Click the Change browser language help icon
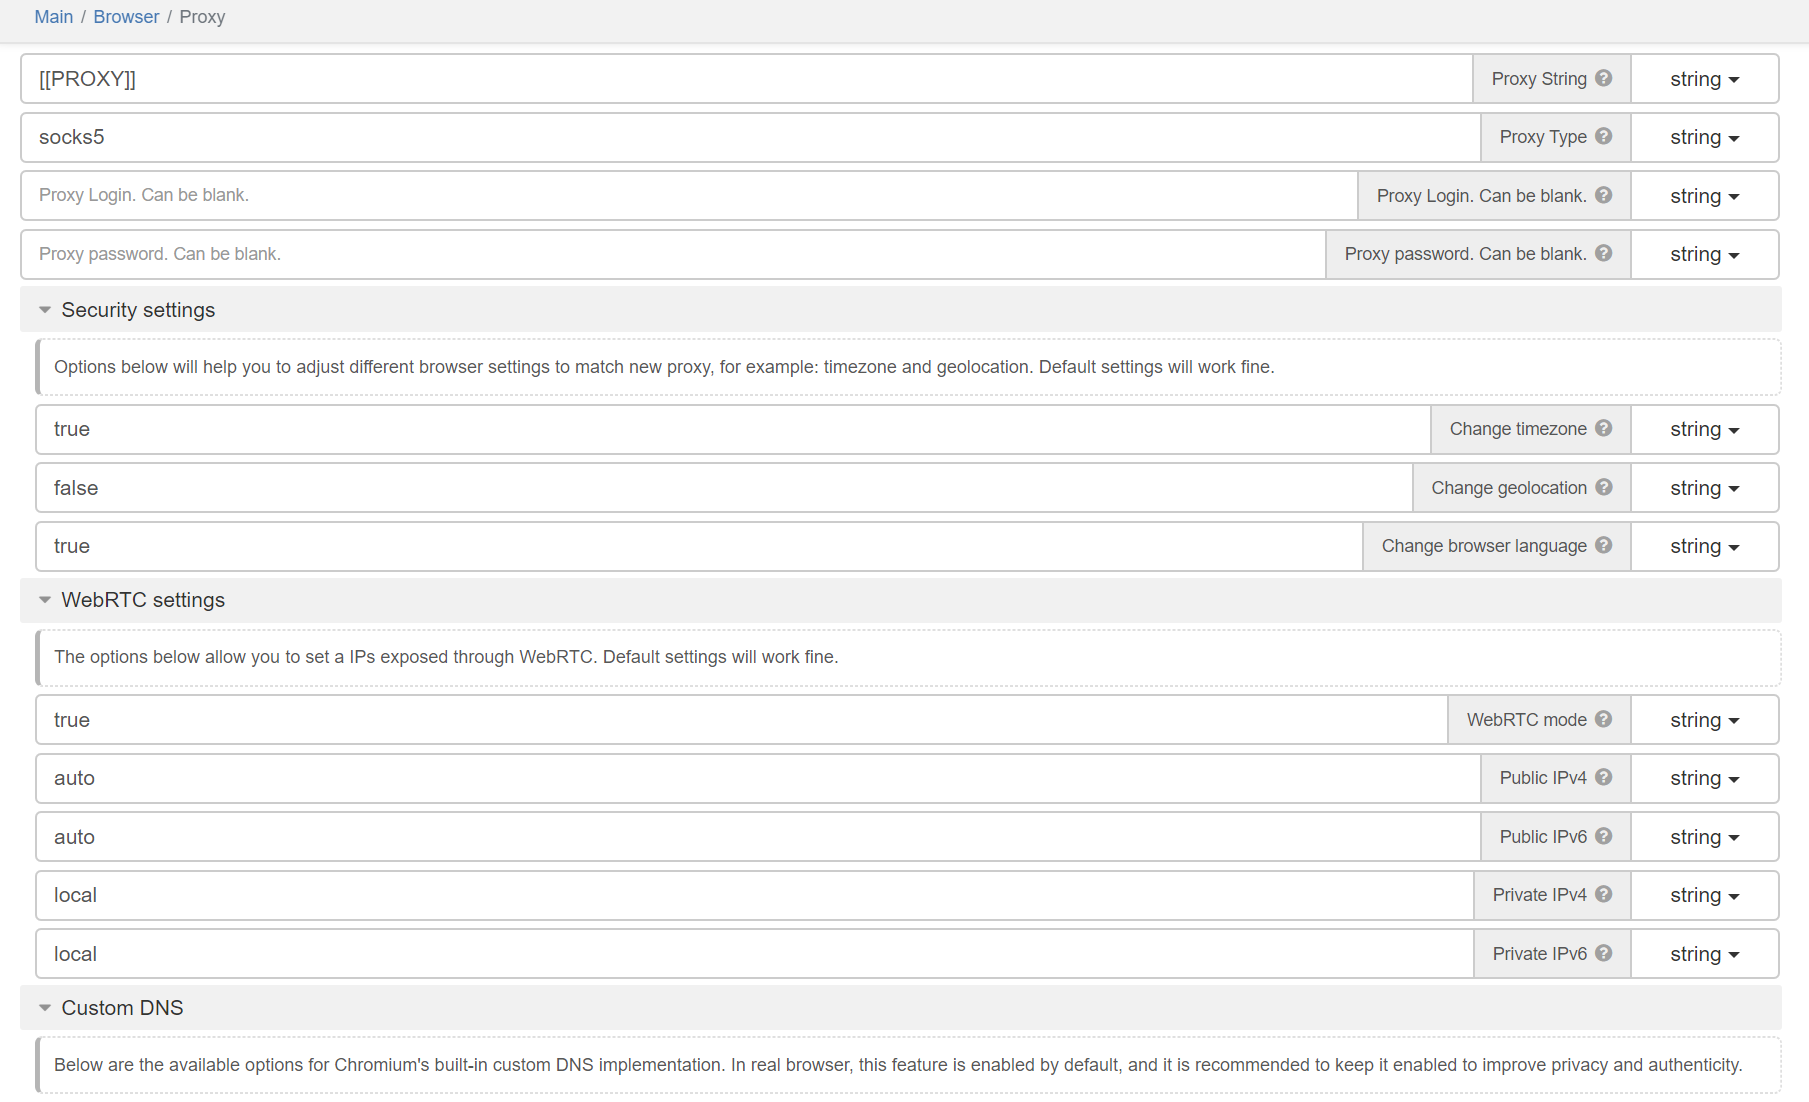The width and height of the screenshot is (1809, 1102). [x=1603, y=545]
